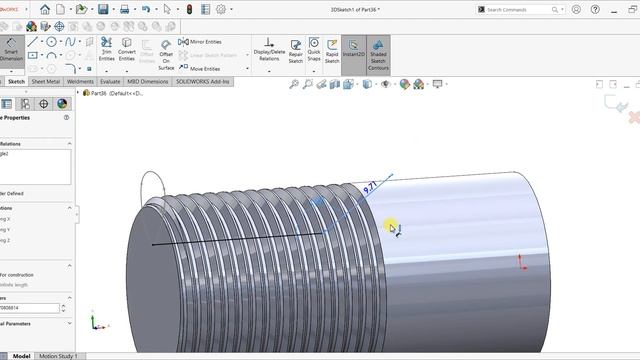
Task: Click the Rapid Sketch tool
Action: (x=332, y=51)
